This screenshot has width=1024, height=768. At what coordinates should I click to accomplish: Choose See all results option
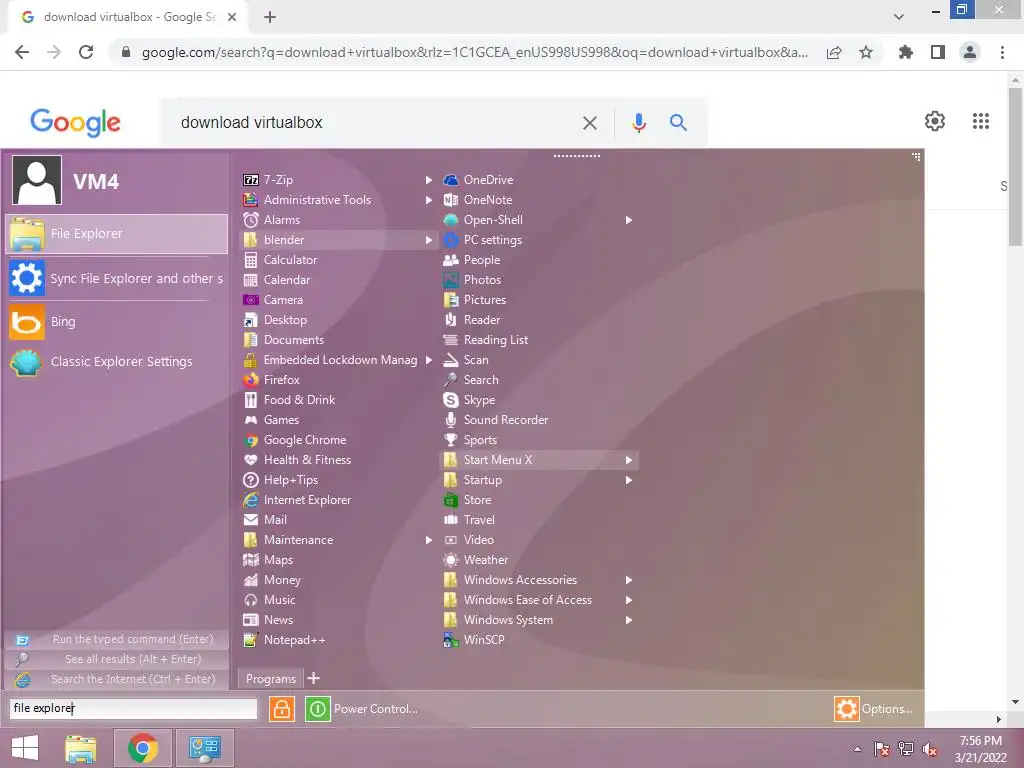[117, 660]
